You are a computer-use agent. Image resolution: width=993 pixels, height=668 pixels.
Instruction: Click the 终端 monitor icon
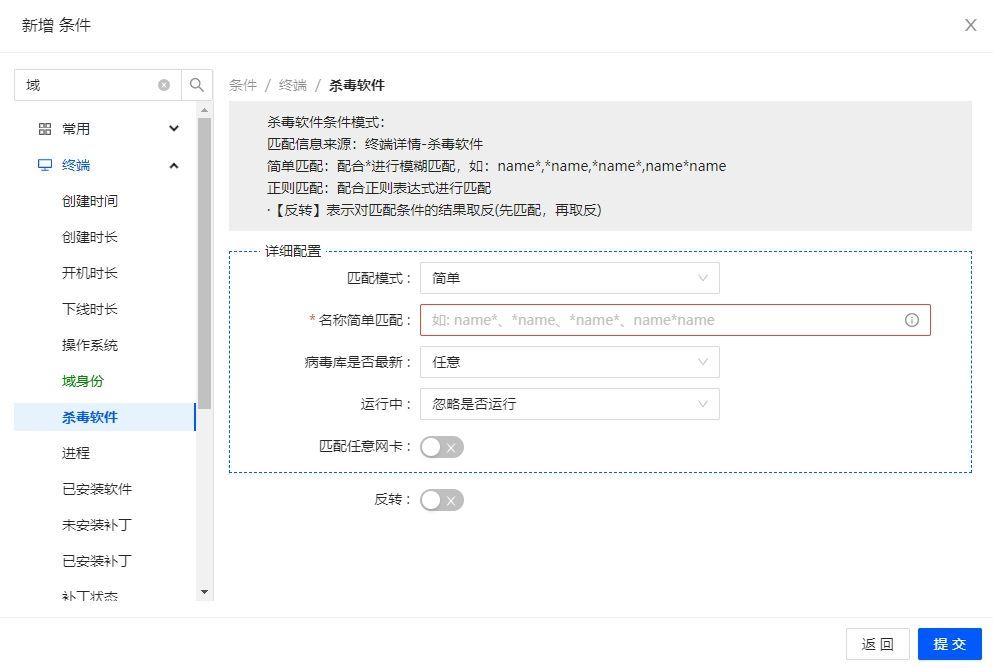tap(45, 165)
